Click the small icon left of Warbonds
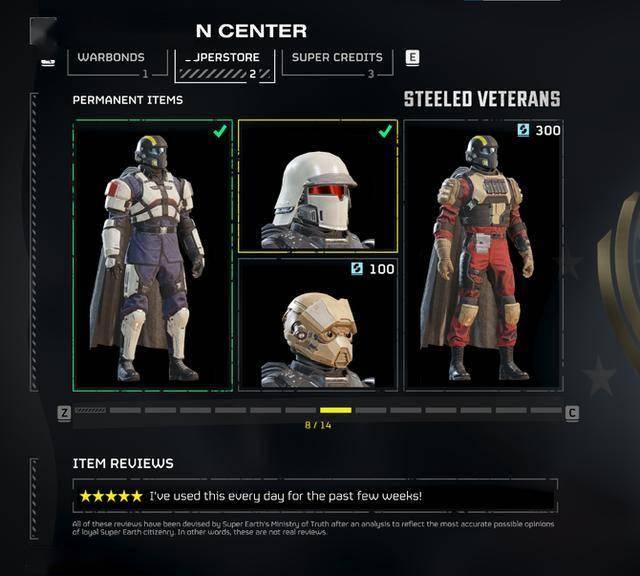 (x=48, y=62)
